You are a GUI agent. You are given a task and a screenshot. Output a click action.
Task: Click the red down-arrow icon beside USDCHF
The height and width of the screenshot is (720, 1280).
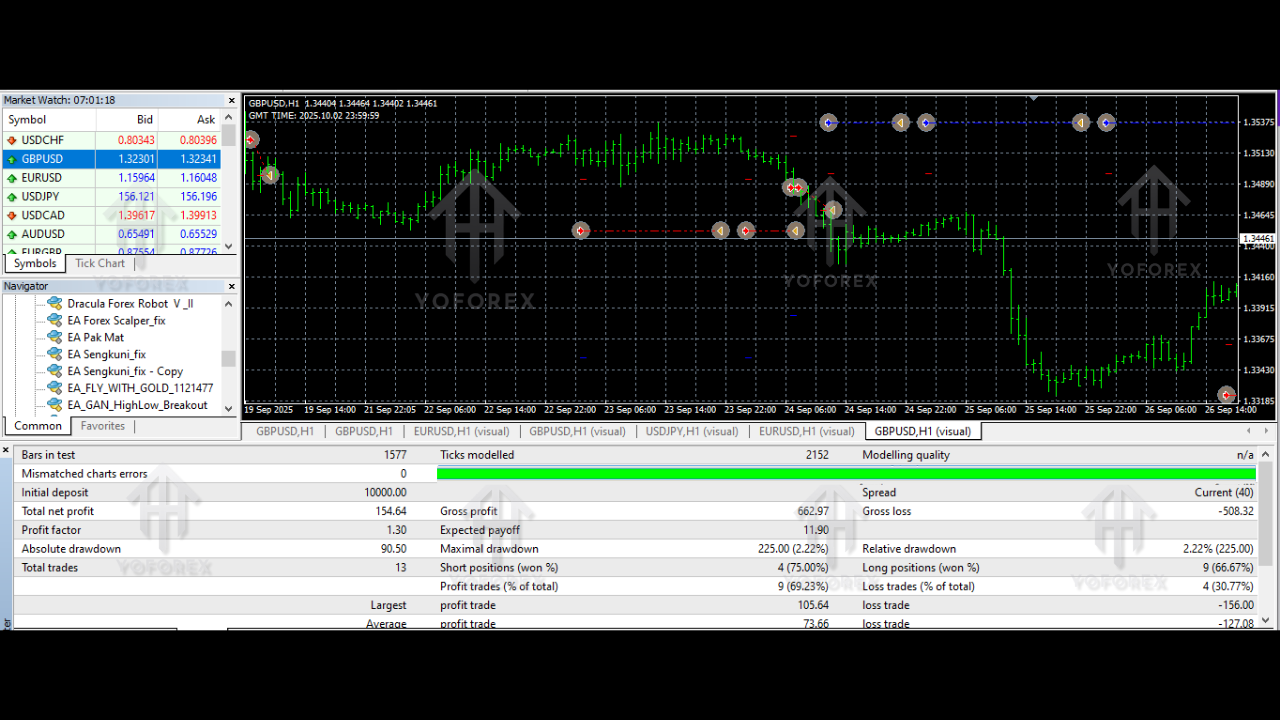11,140
